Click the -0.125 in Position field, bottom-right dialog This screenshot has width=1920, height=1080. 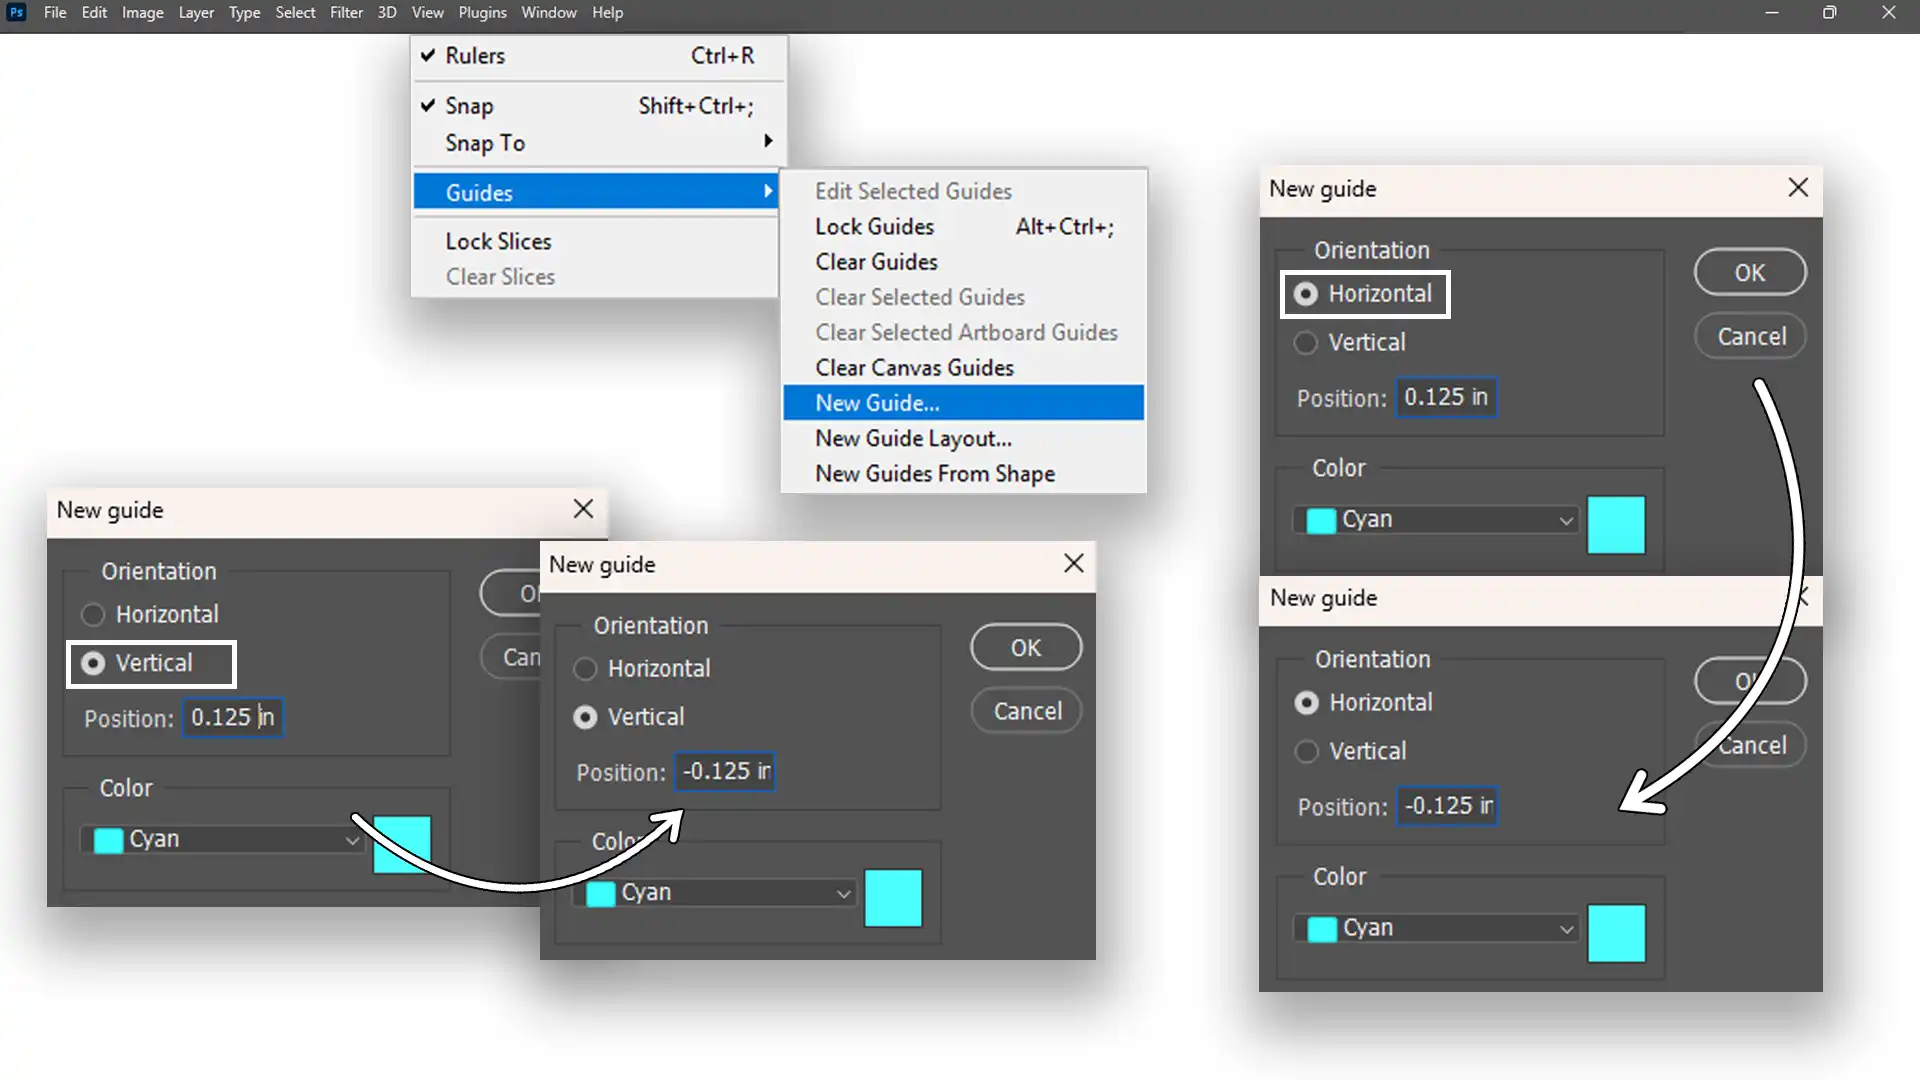1447,806
